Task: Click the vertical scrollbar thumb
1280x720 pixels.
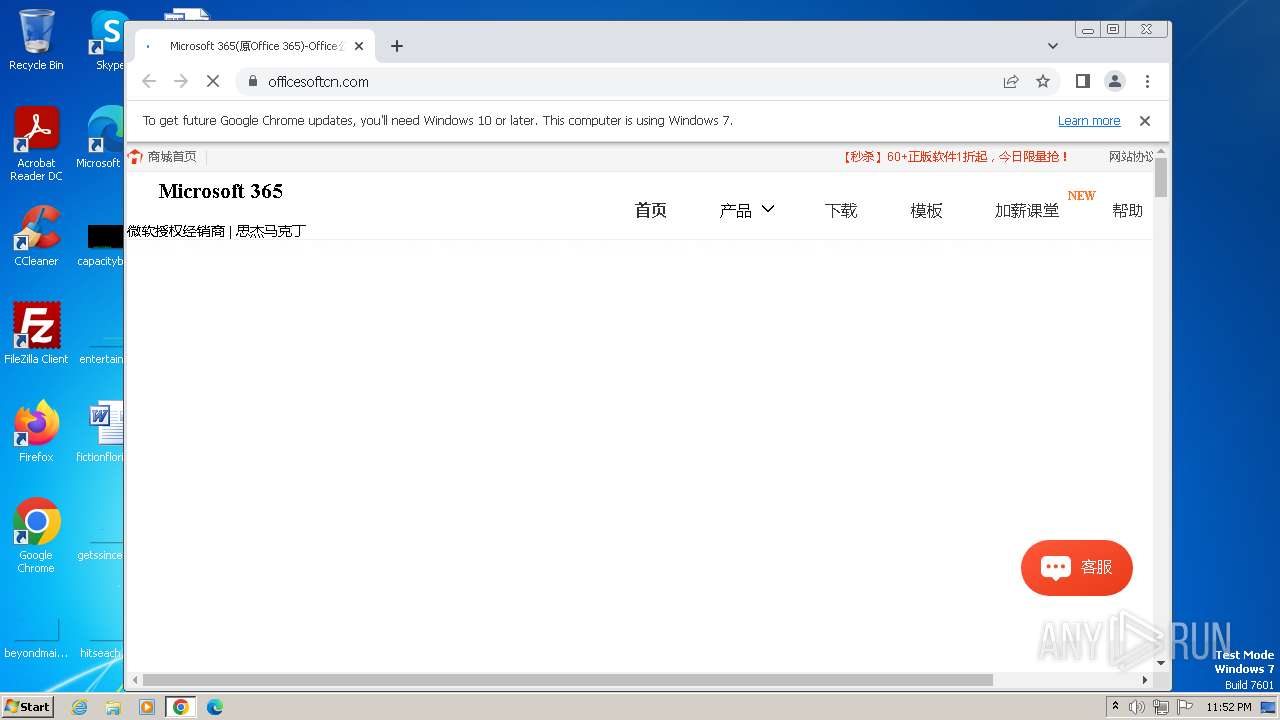Action: coord(1161,178)
